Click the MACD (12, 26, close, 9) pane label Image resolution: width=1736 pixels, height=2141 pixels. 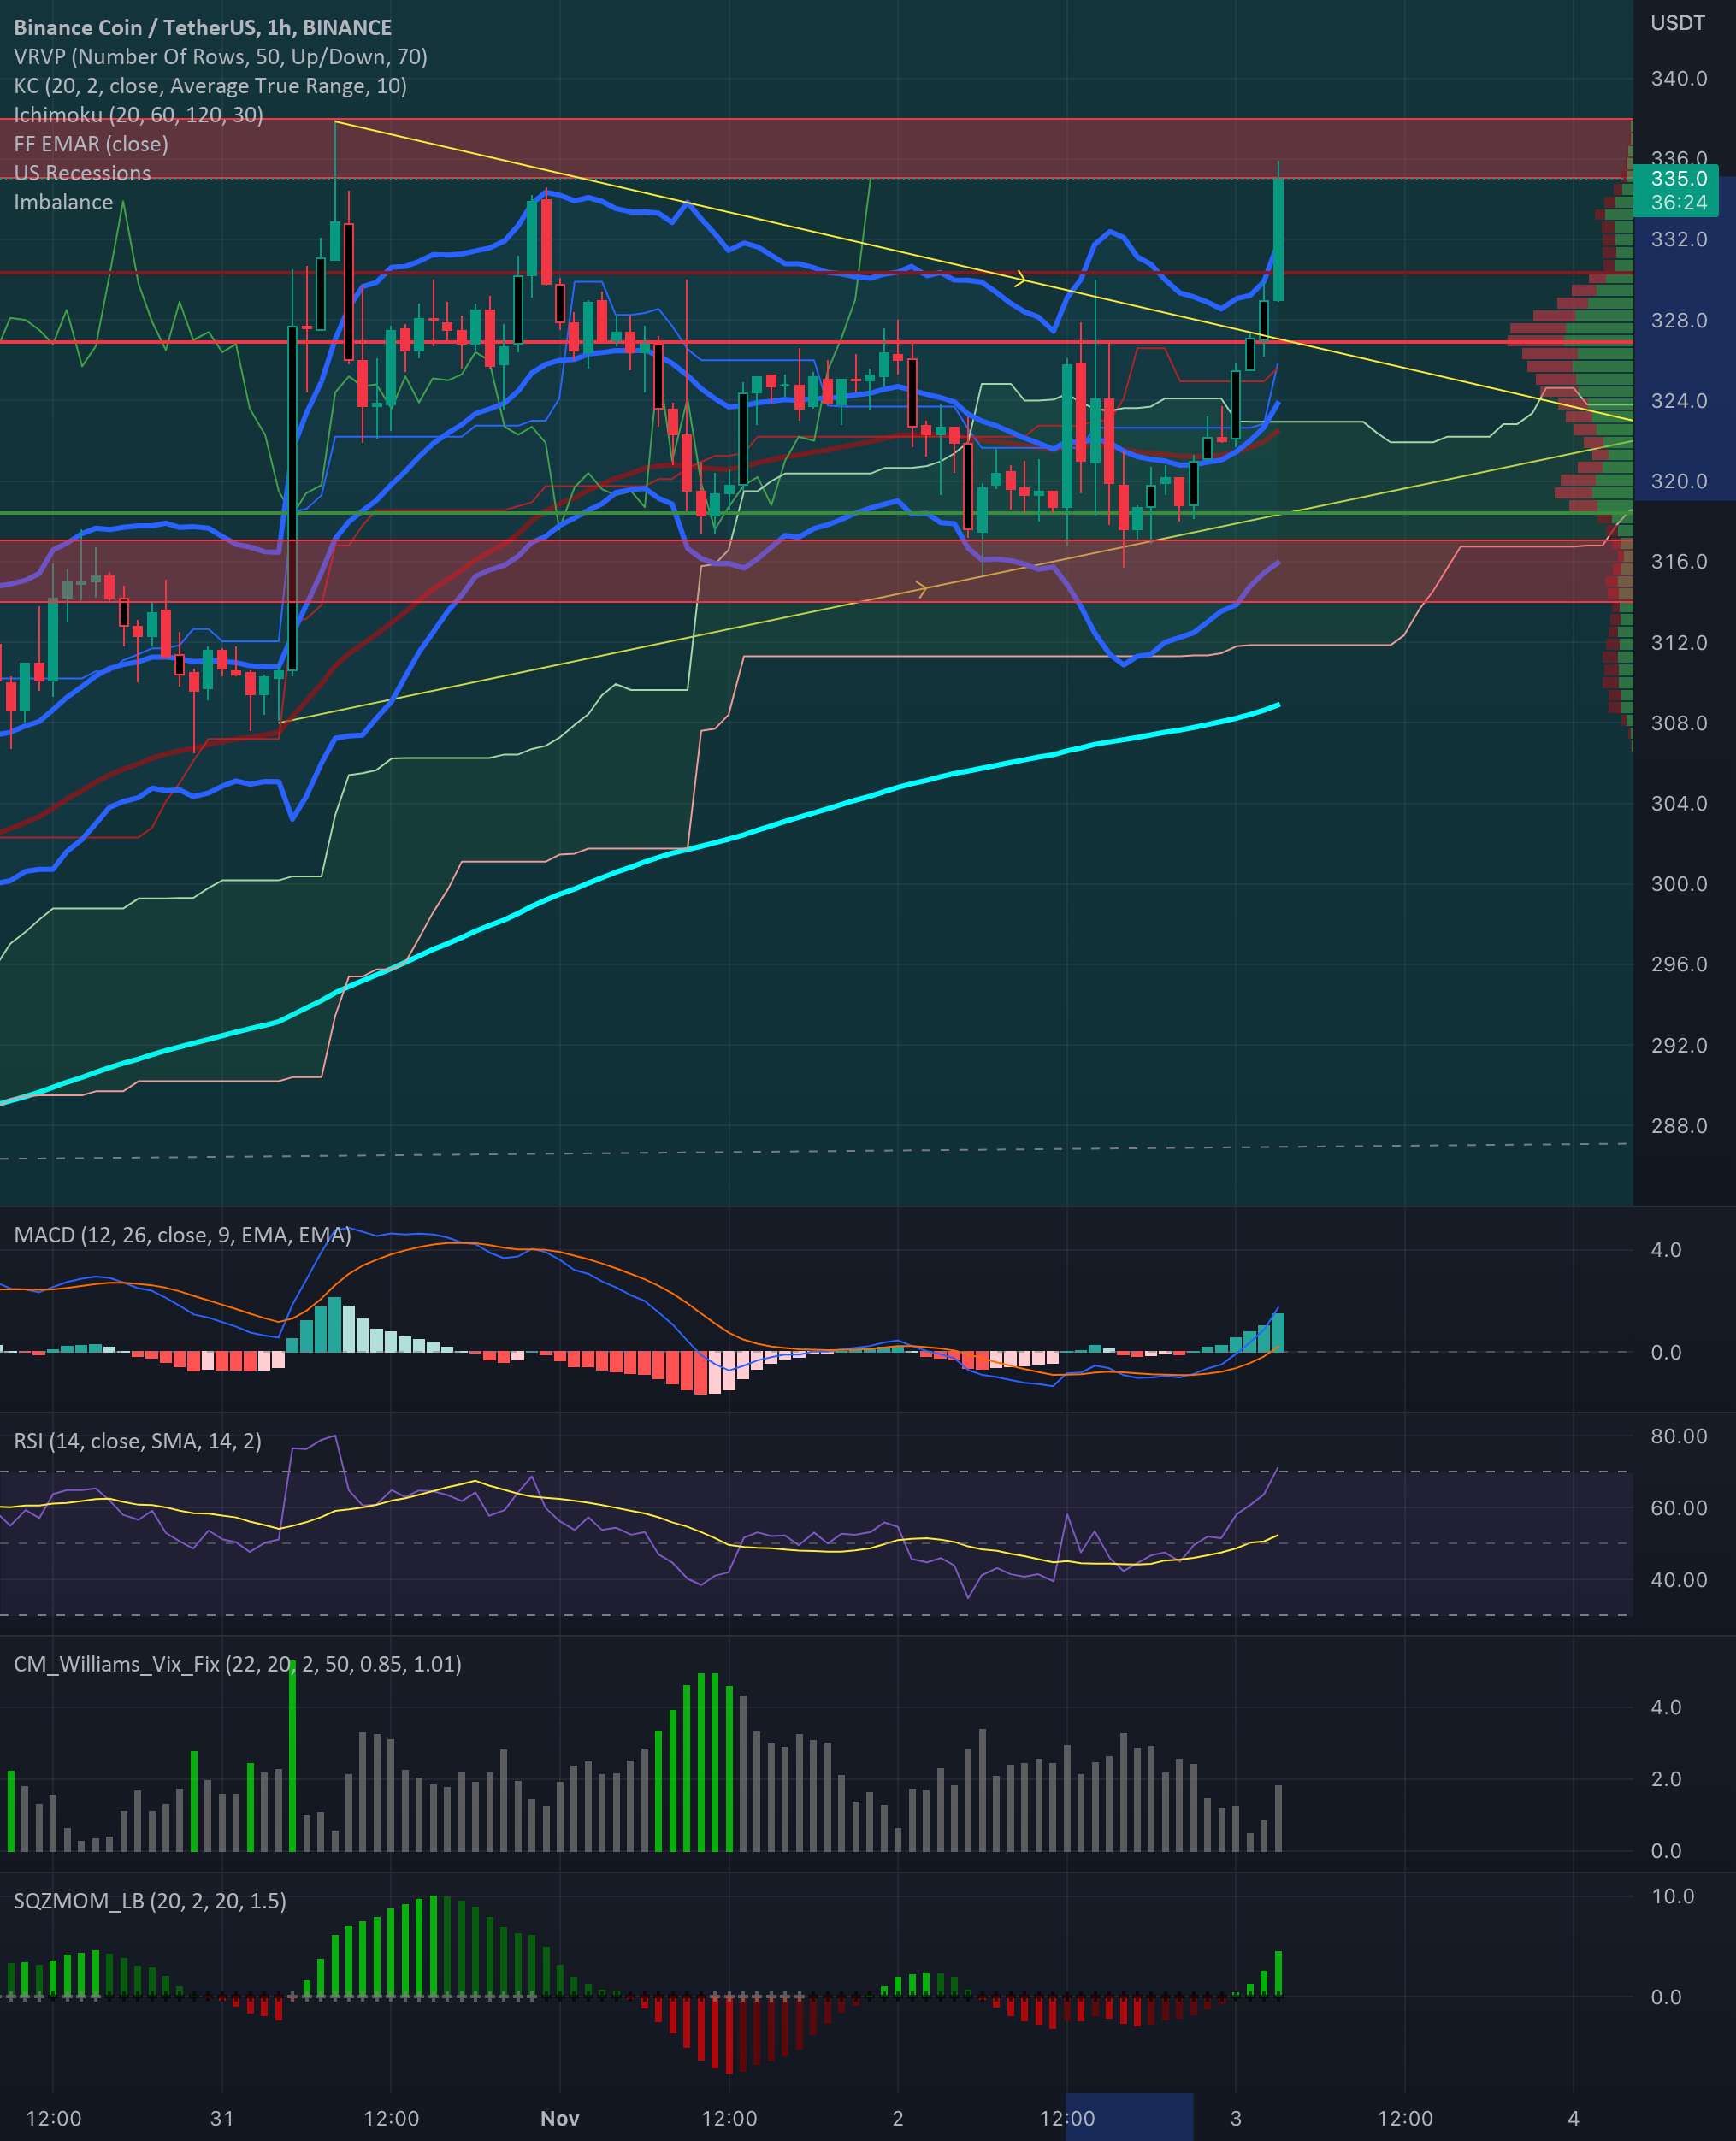(182, 1235)
